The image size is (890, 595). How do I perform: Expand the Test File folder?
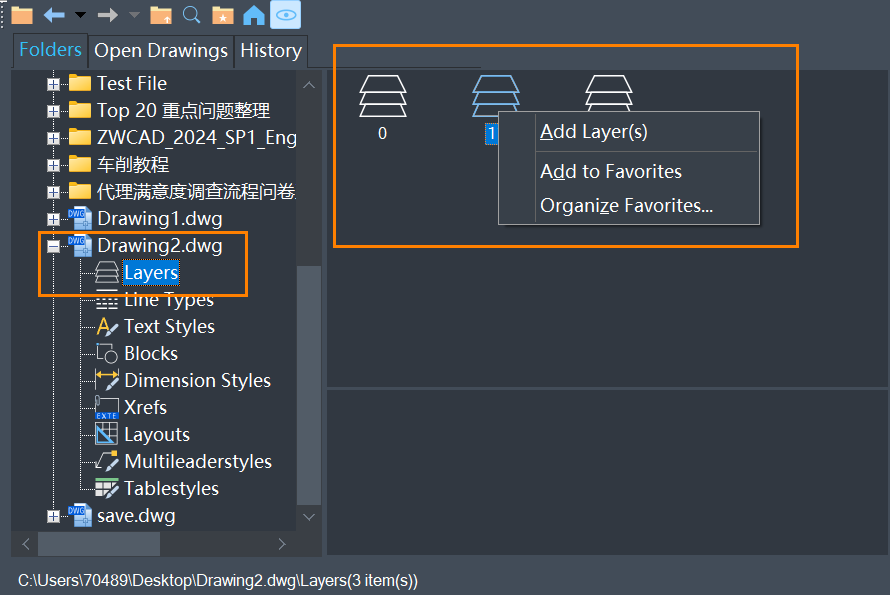point(53,85)
